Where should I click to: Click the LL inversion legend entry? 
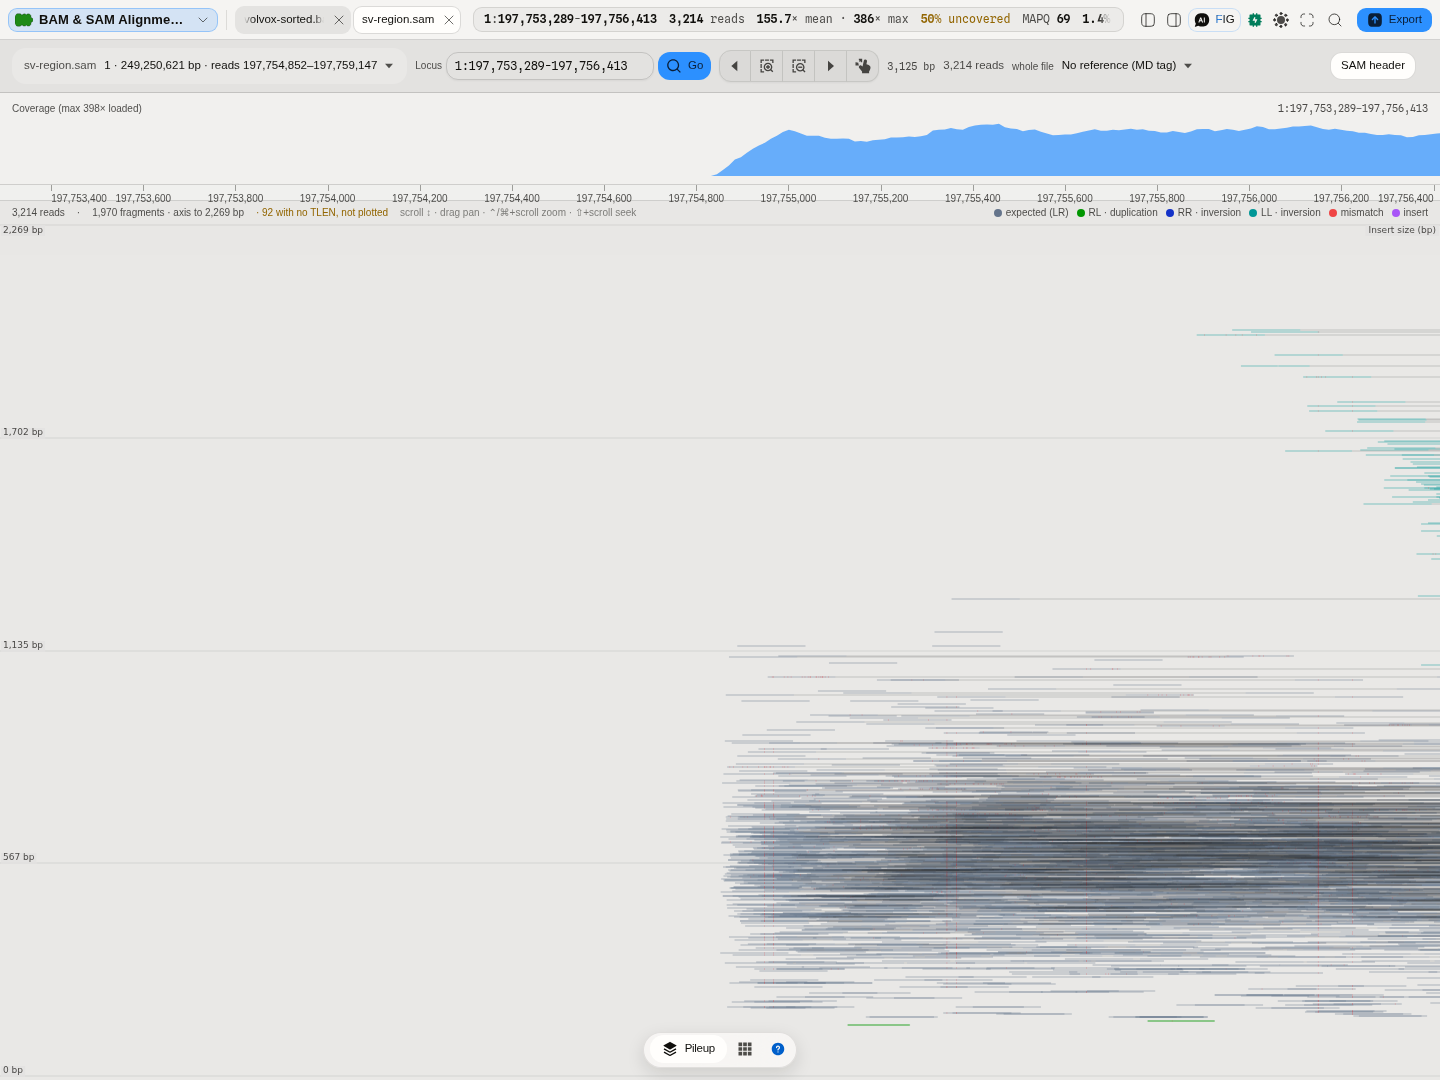click(1285, 213)
